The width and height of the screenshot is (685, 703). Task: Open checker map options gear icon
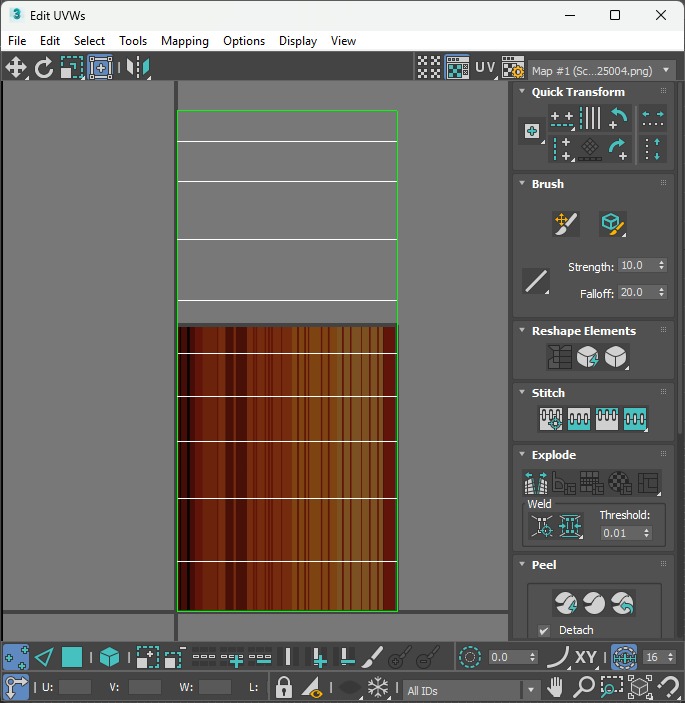click(513, 67)
